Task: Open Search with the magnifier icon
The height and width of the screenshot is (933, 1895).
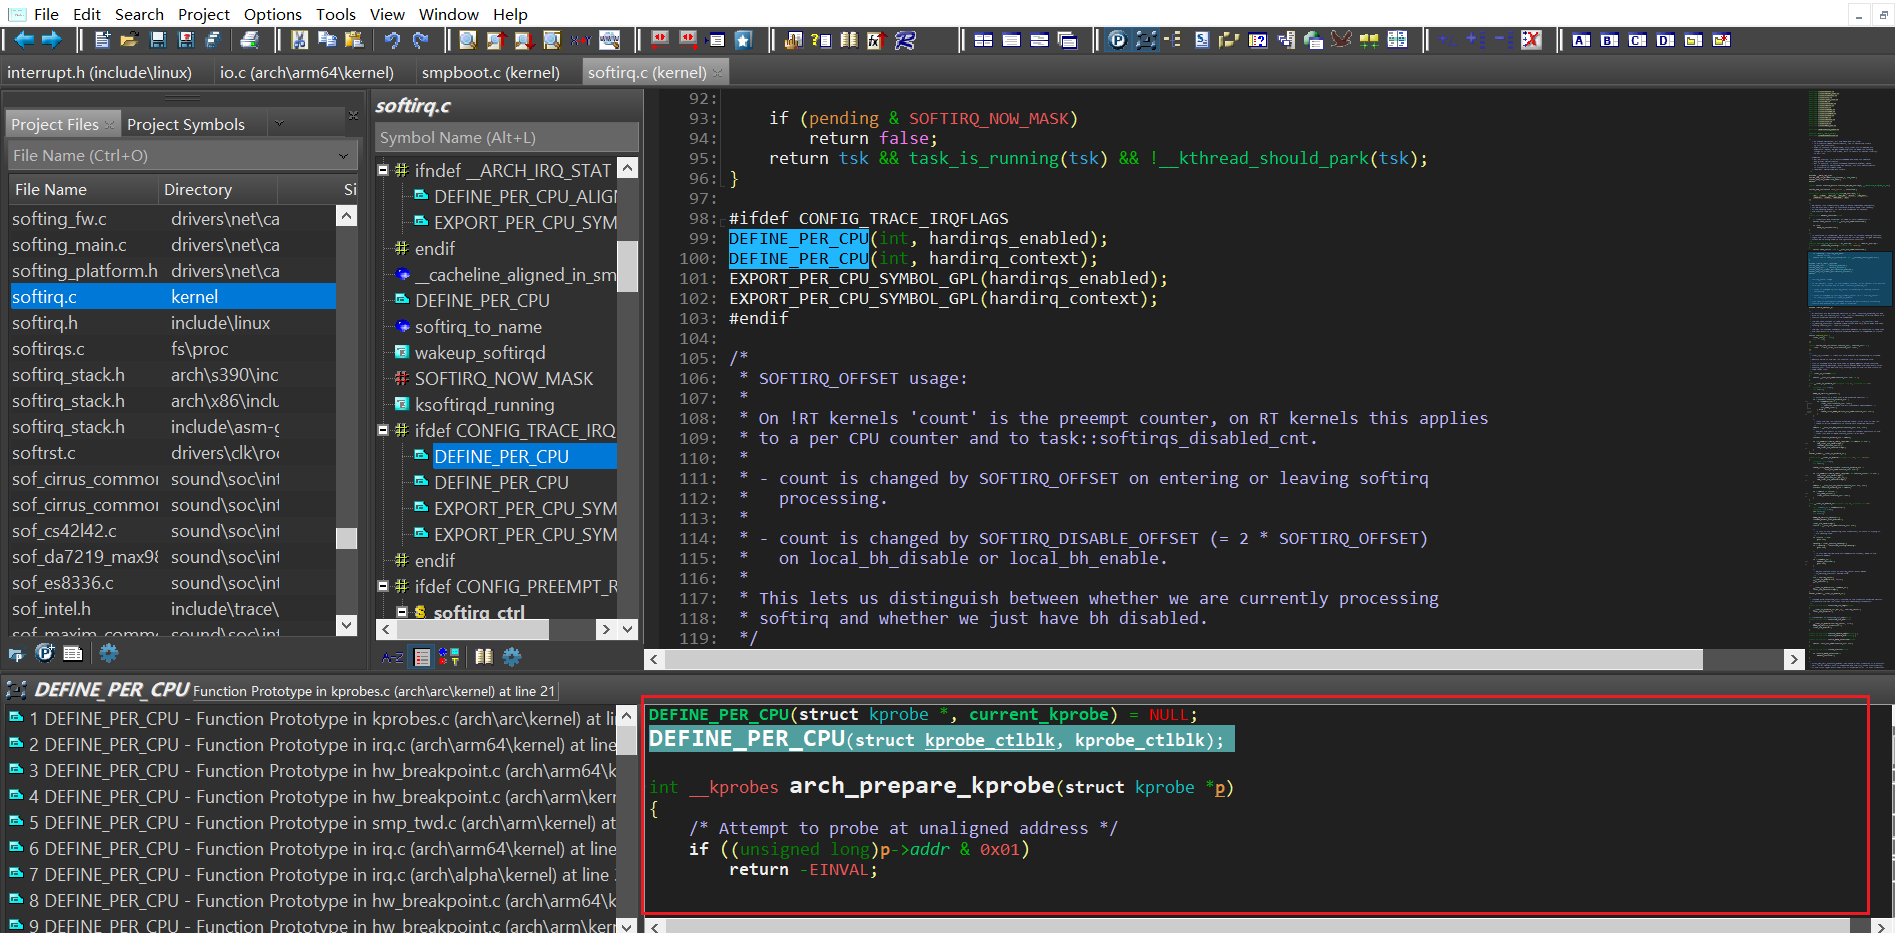Action: point(467,40)
